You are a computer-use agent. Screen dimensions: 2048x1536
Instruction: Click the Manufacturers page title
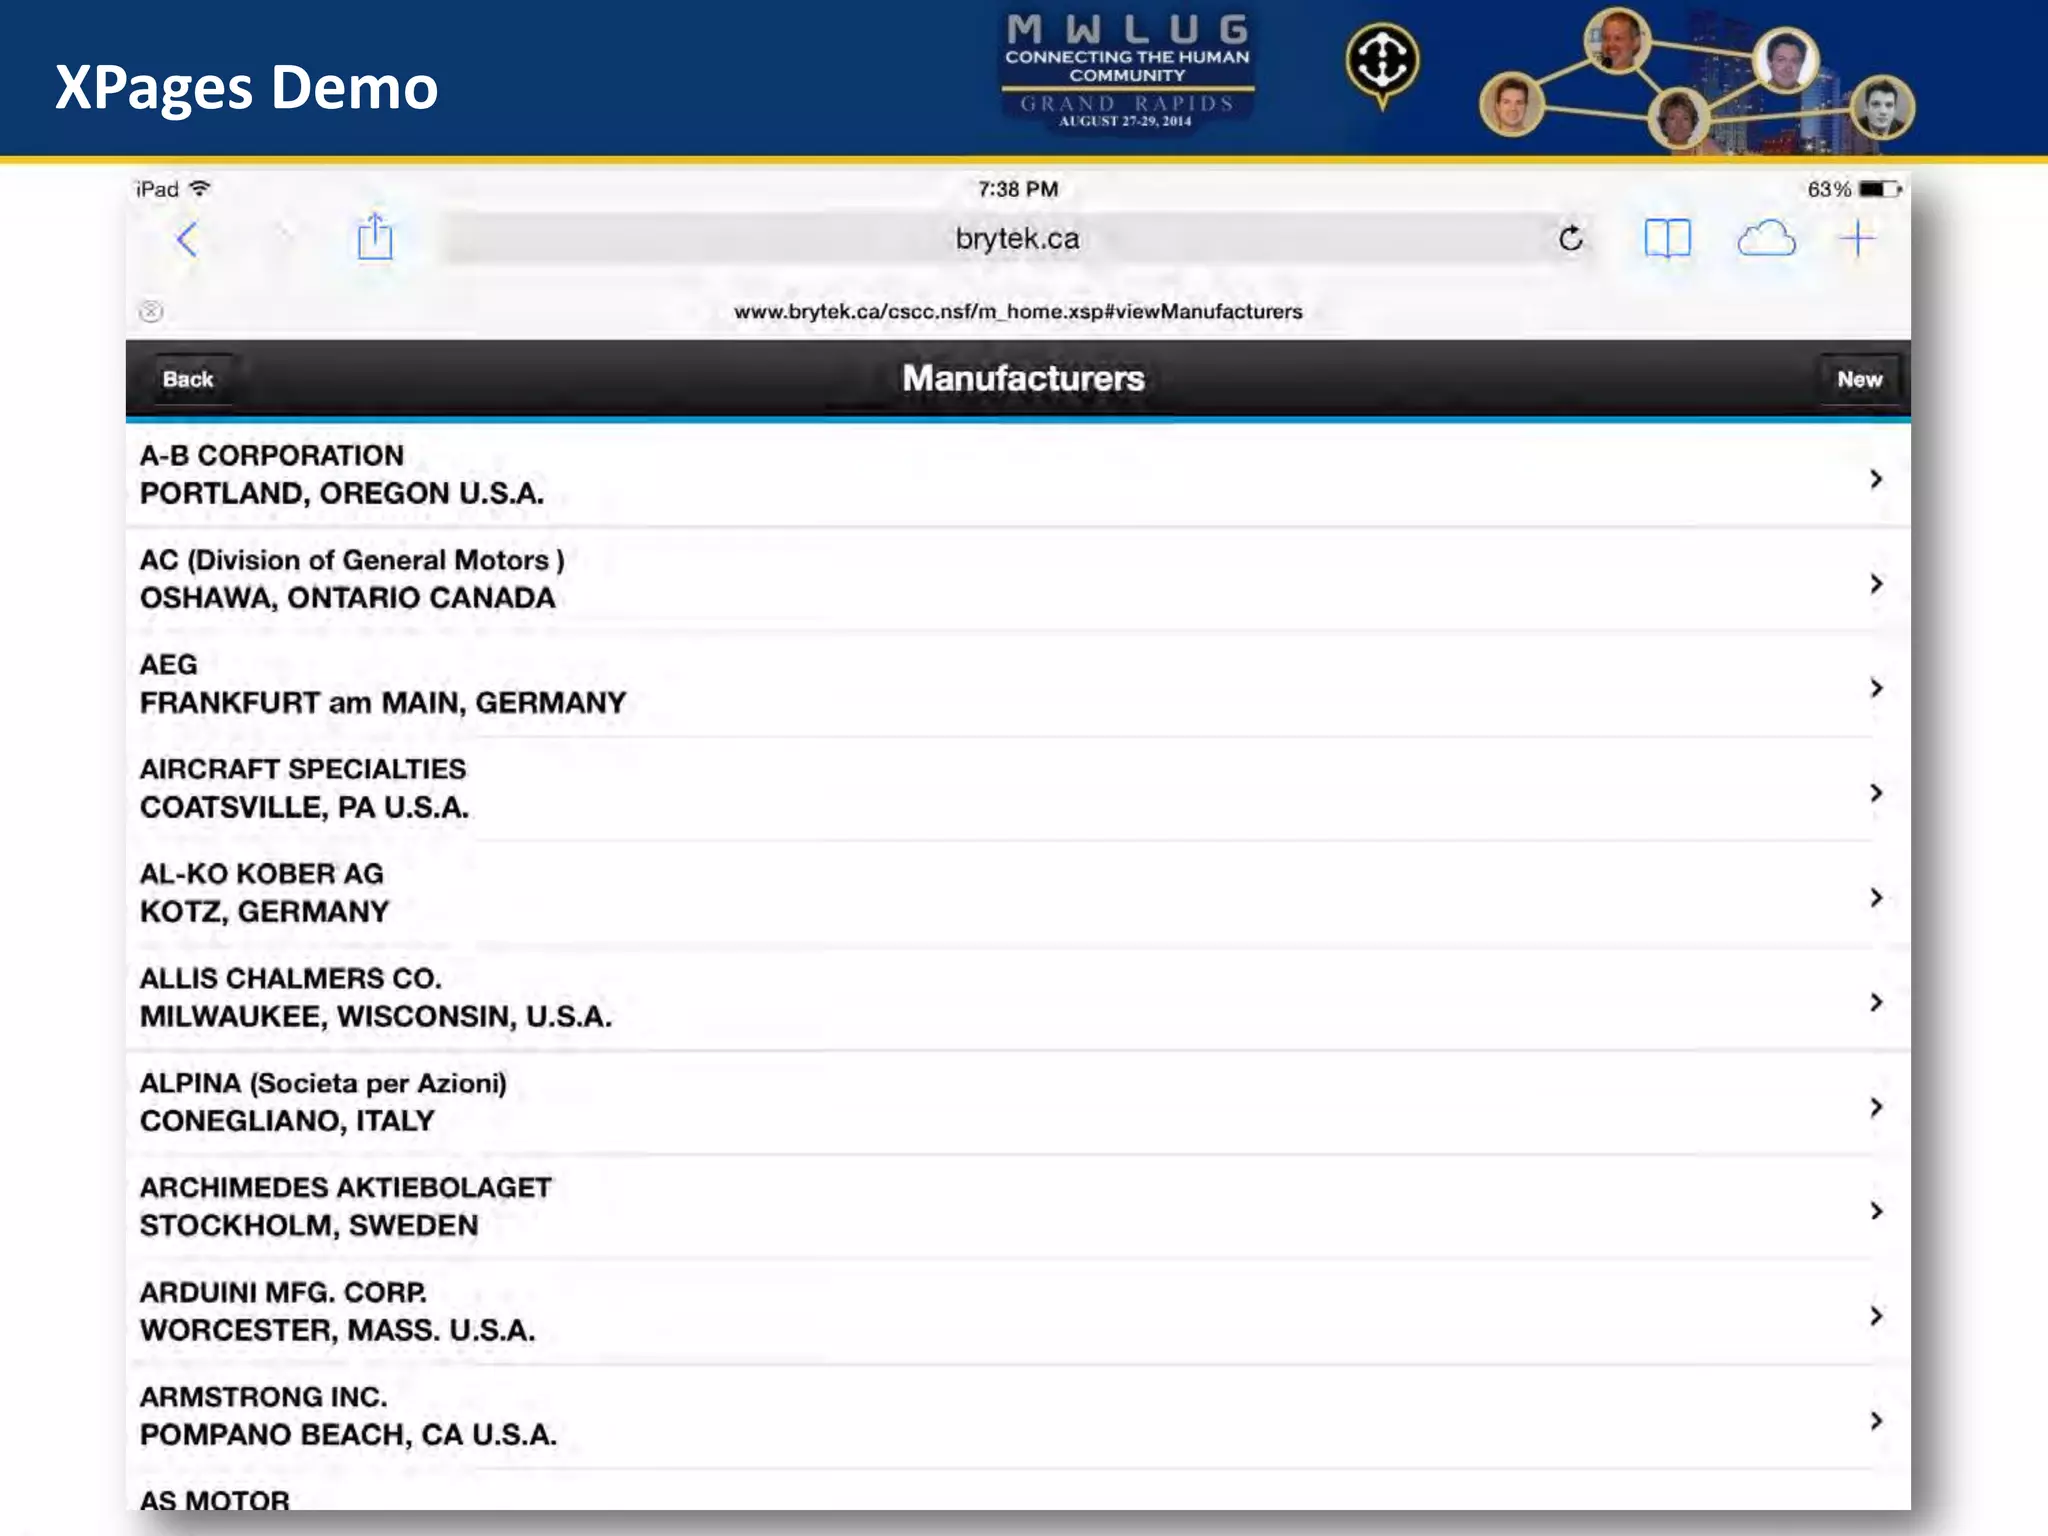coord(1023,378)
